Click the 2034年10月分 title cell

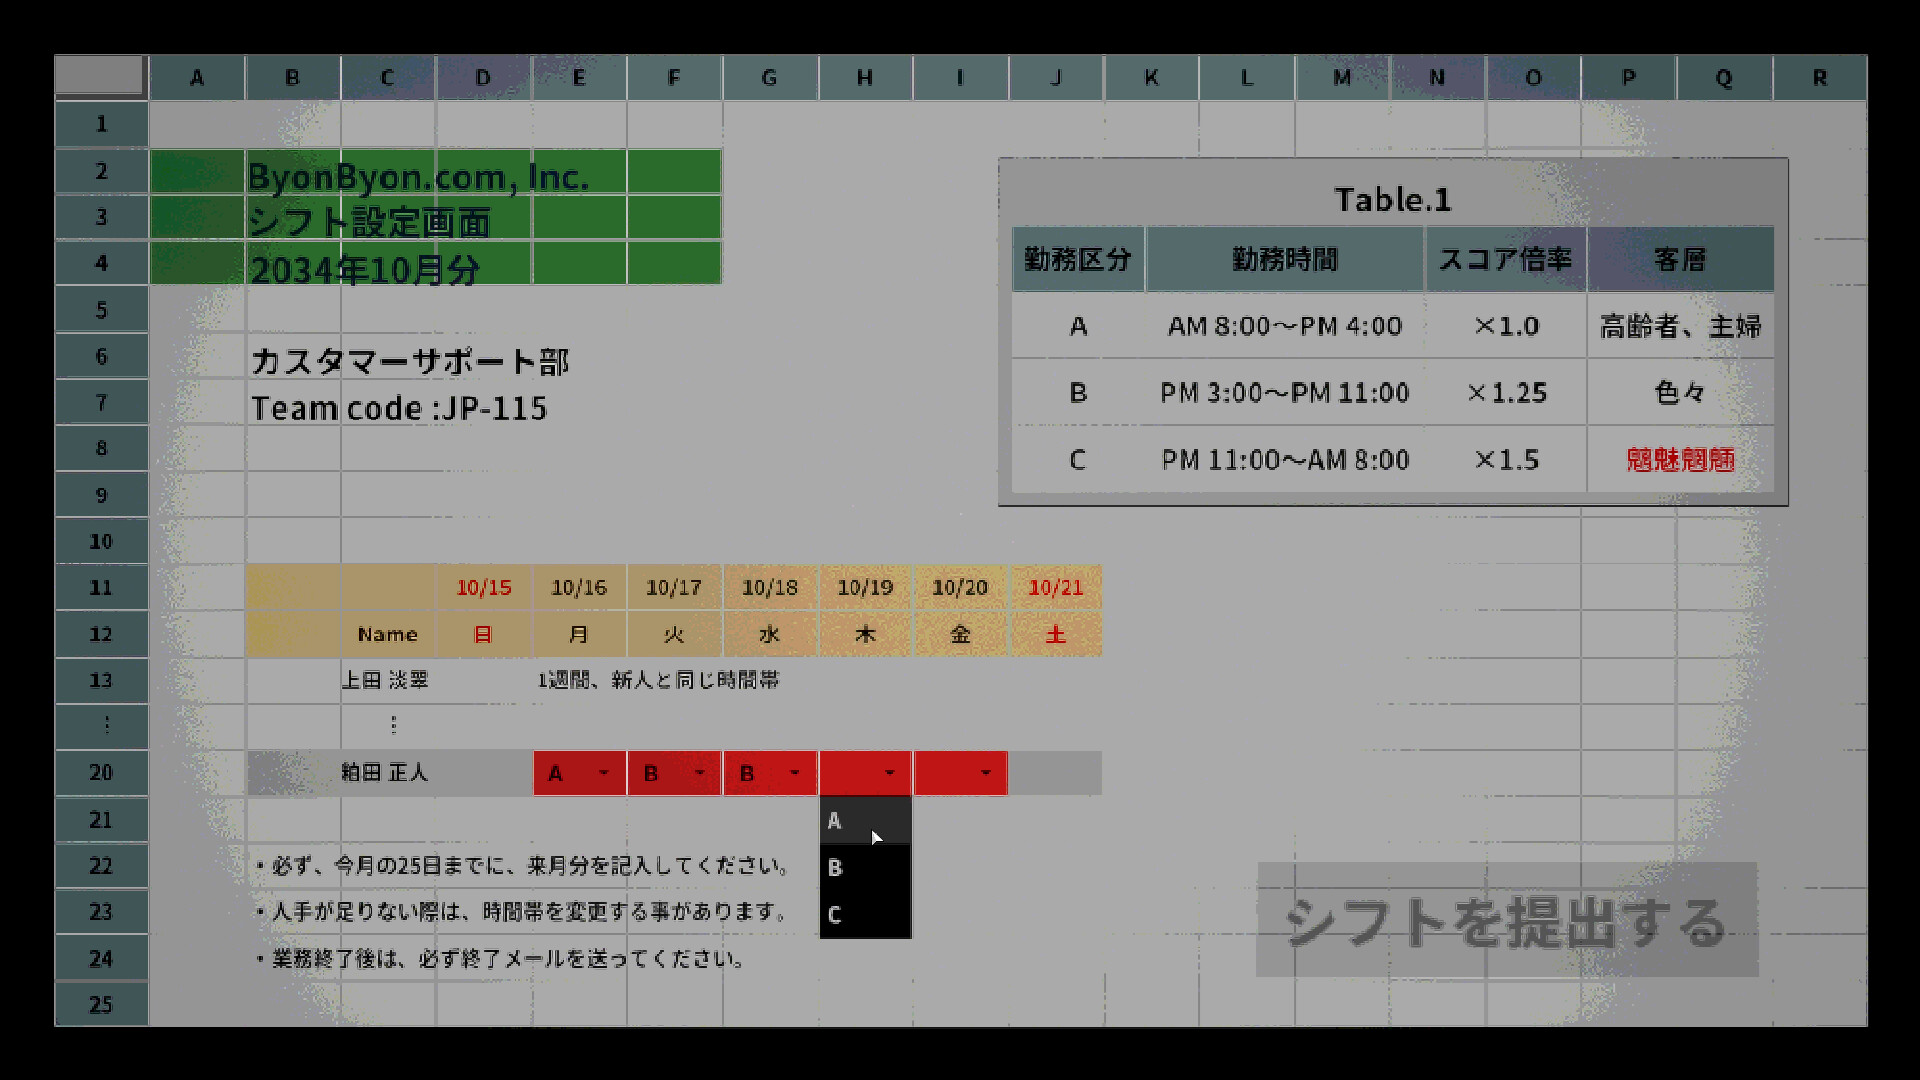pyautogui.click(x=367, y=268)
